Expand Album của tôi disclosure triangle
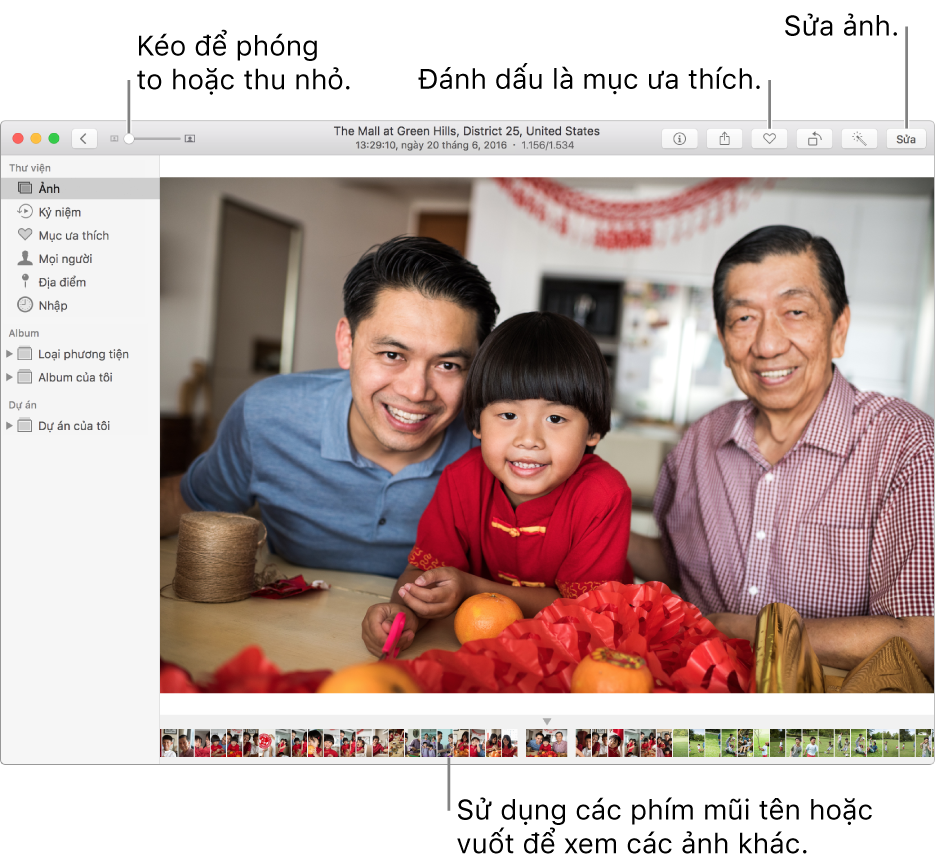Viewport: 935px width, 868px height. [x=10, y=377]
